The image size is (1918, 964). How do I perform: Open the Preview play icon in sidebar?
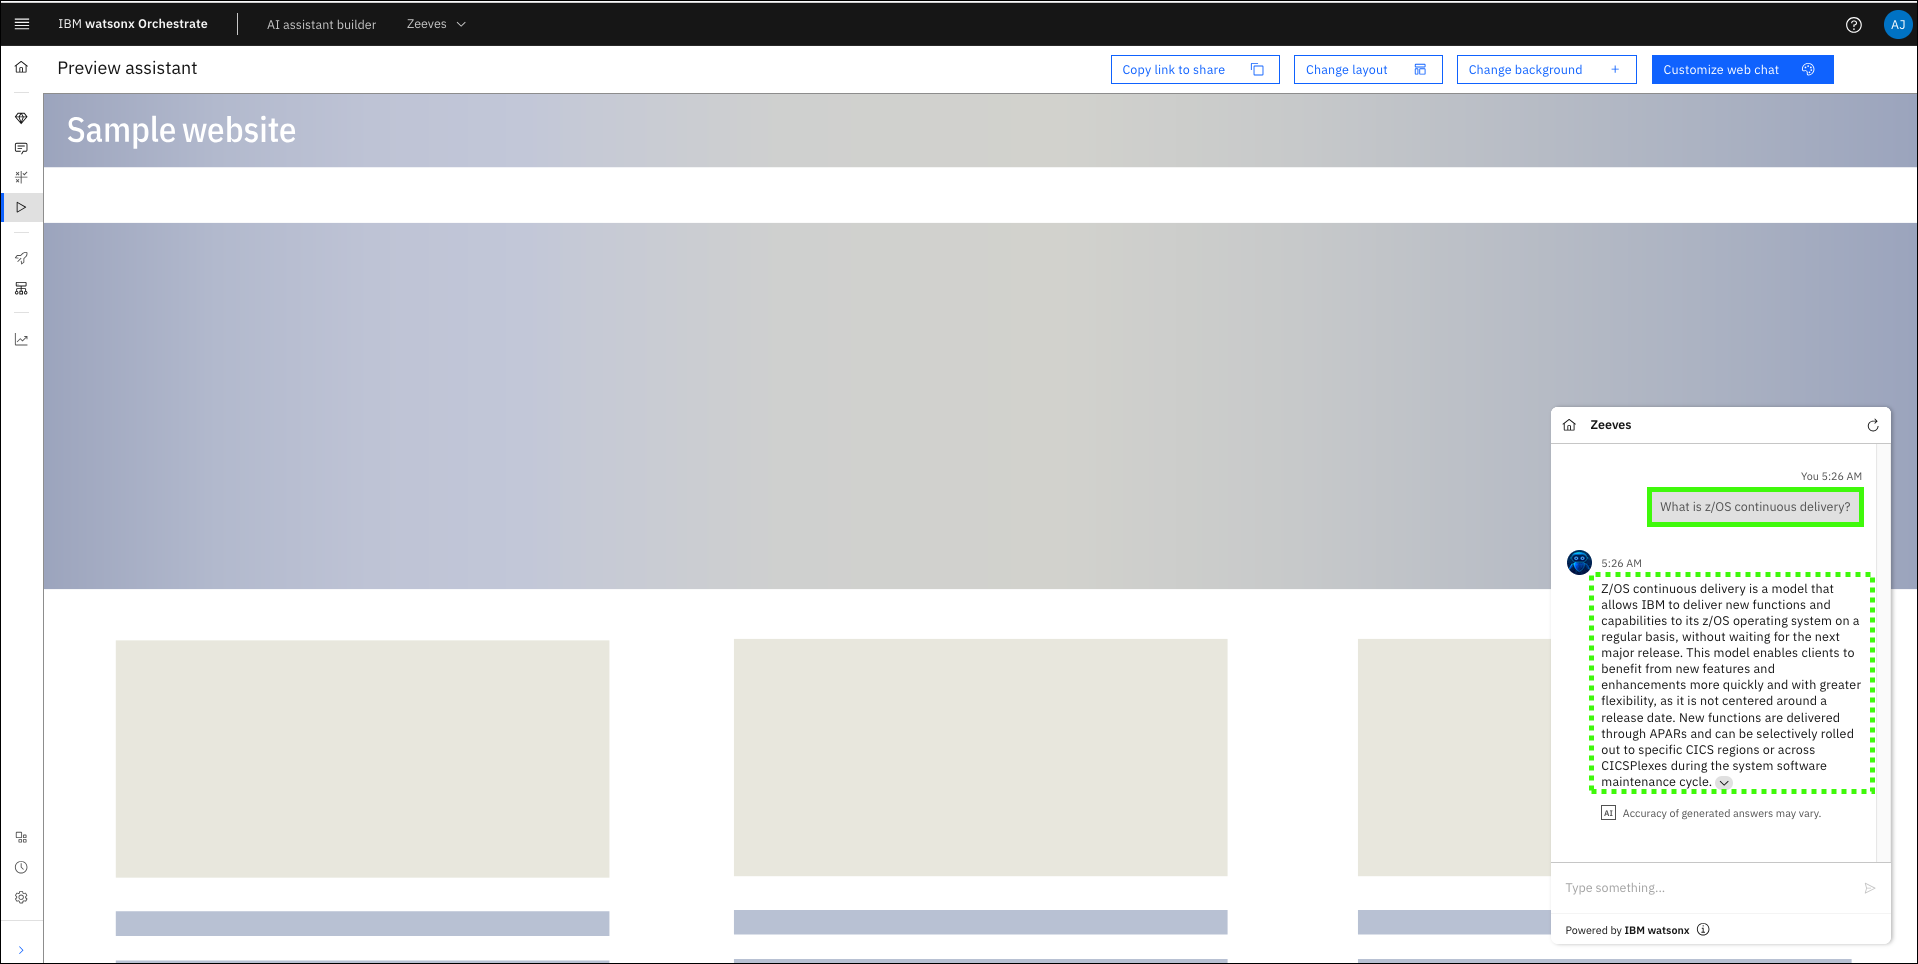(x=21, y=207)
